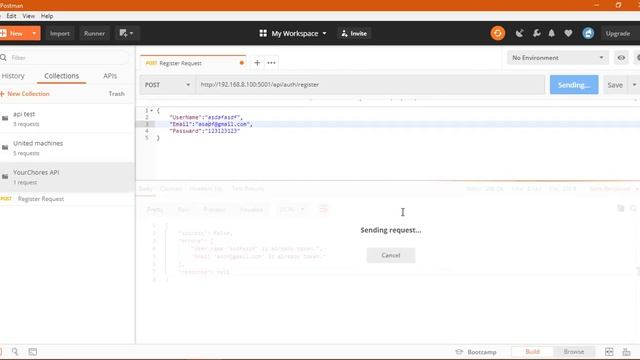The height and width of the screenshot is (360, 640).
Task: Open the api test collection
Action: tap(67, 118)
